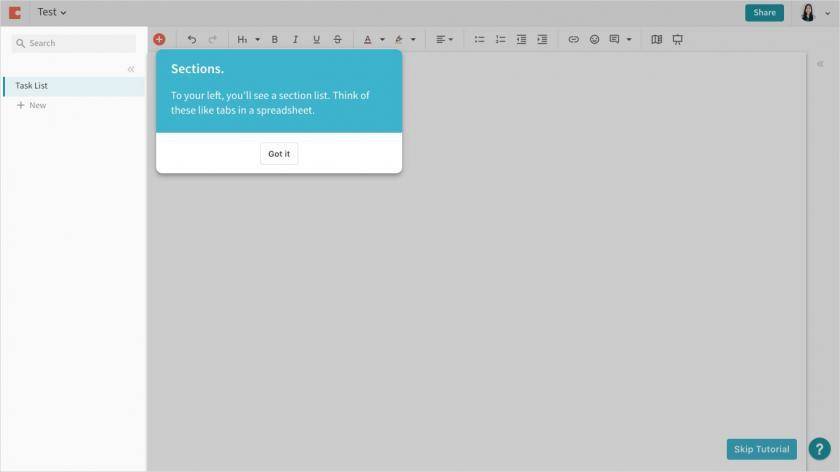Viewport: 840px width, 472px height.
Task: Open the Test document title menu
Action: tap(51, 12)
